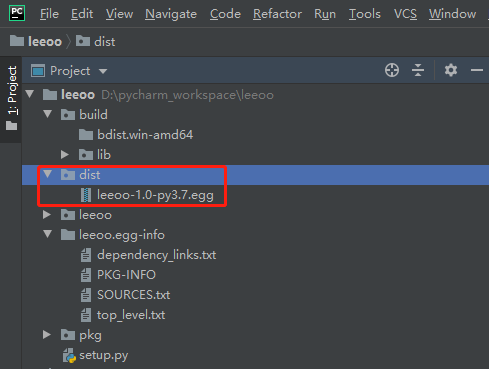This screenshot has height=369, width=489.
Task: Open the VCS menu
Action: pyautogui.click(x=405, y=14)
